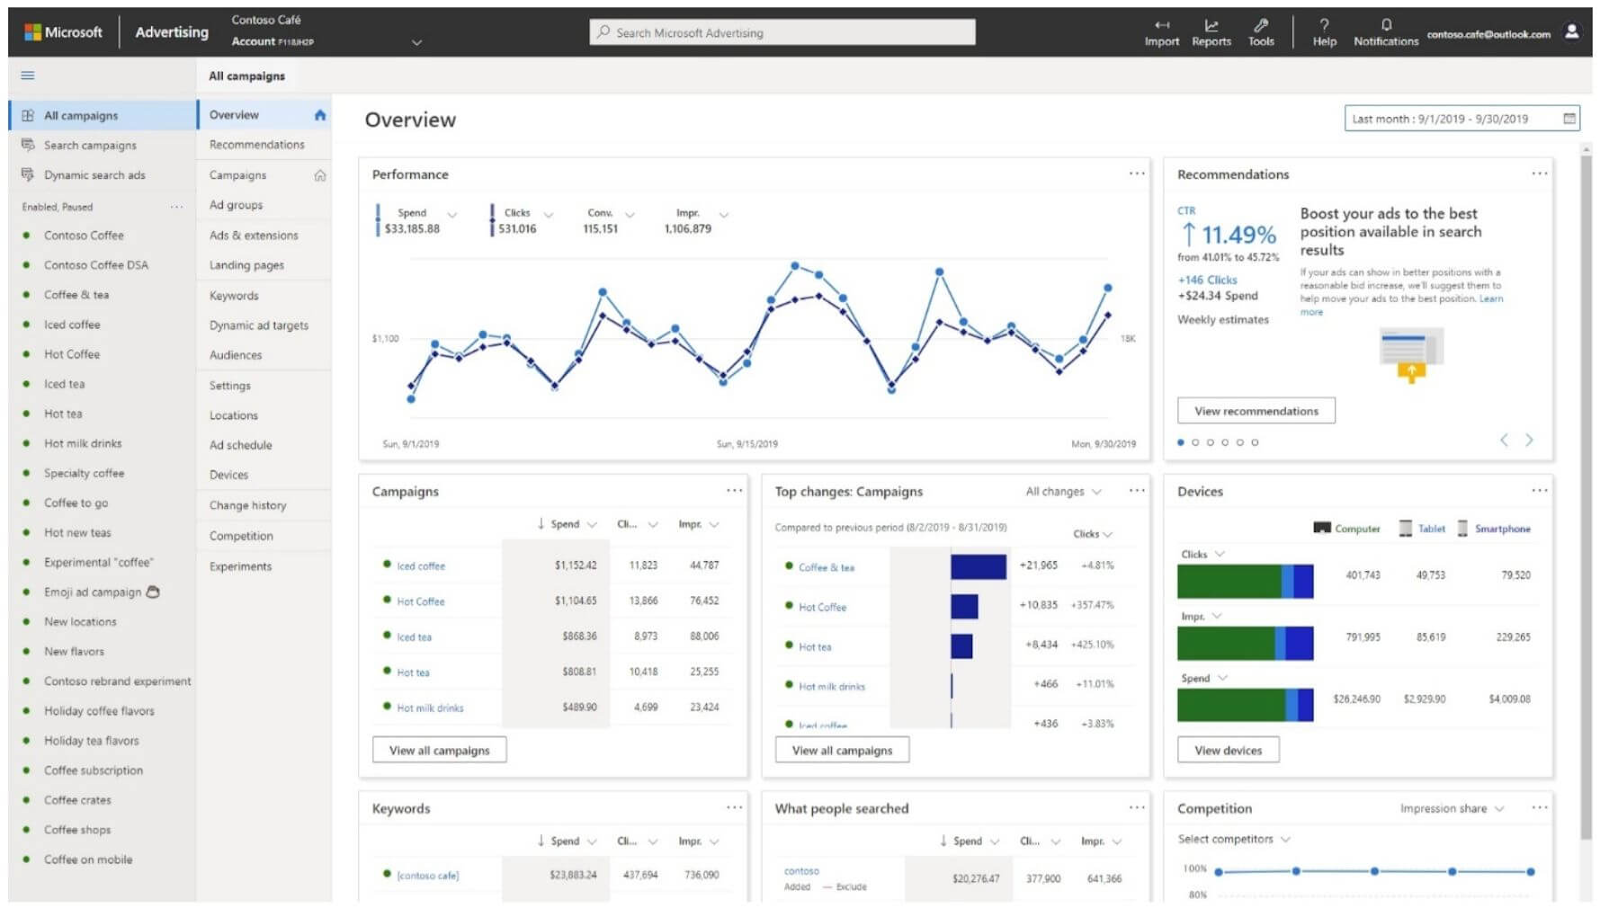The image size is (1600, 908).
Task: Open the Iced coffee campaign link
Action: (421, 566)
